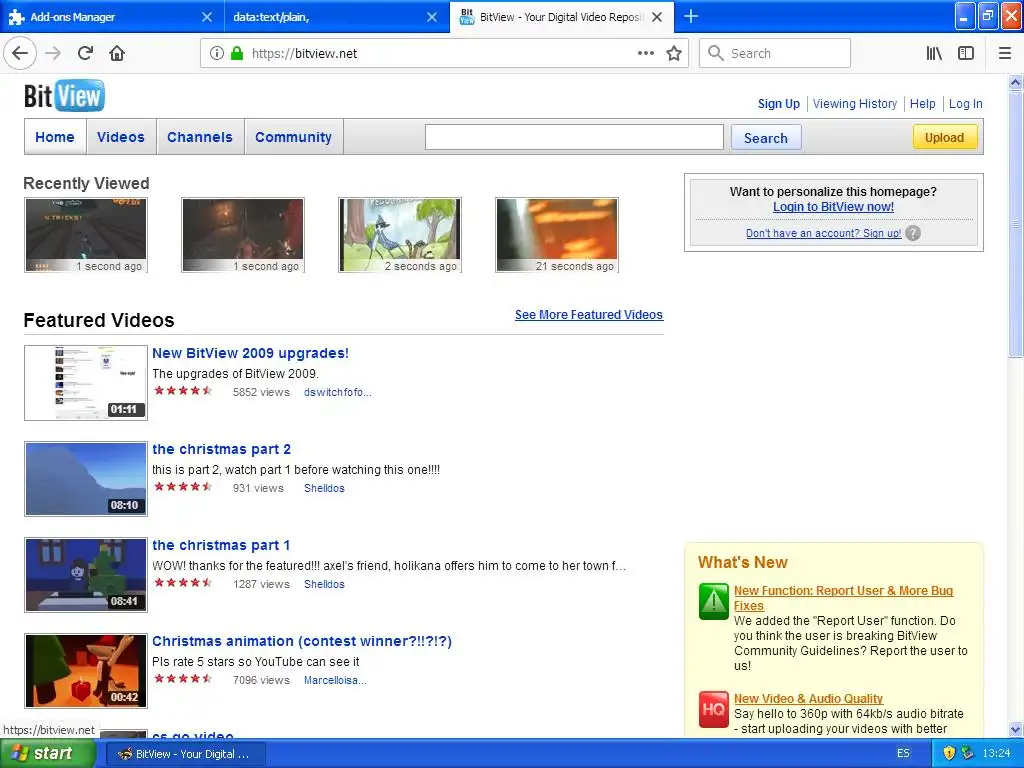Viewport: 1024px width, 768px height.
Task: Select the BitView browser tab
Action: click(x=562, y=17)
